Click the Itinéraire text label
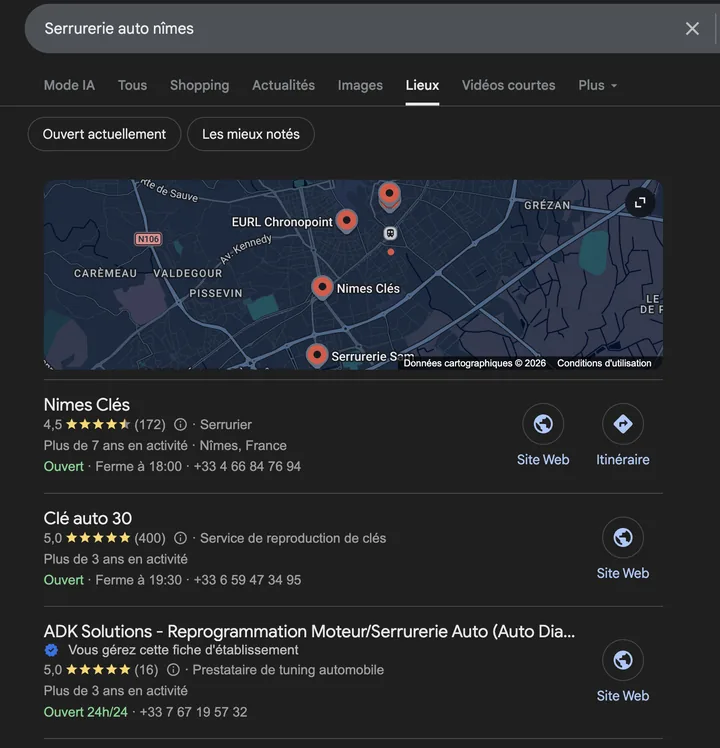Screen dimensions: 720x748 tap(623, 459)
